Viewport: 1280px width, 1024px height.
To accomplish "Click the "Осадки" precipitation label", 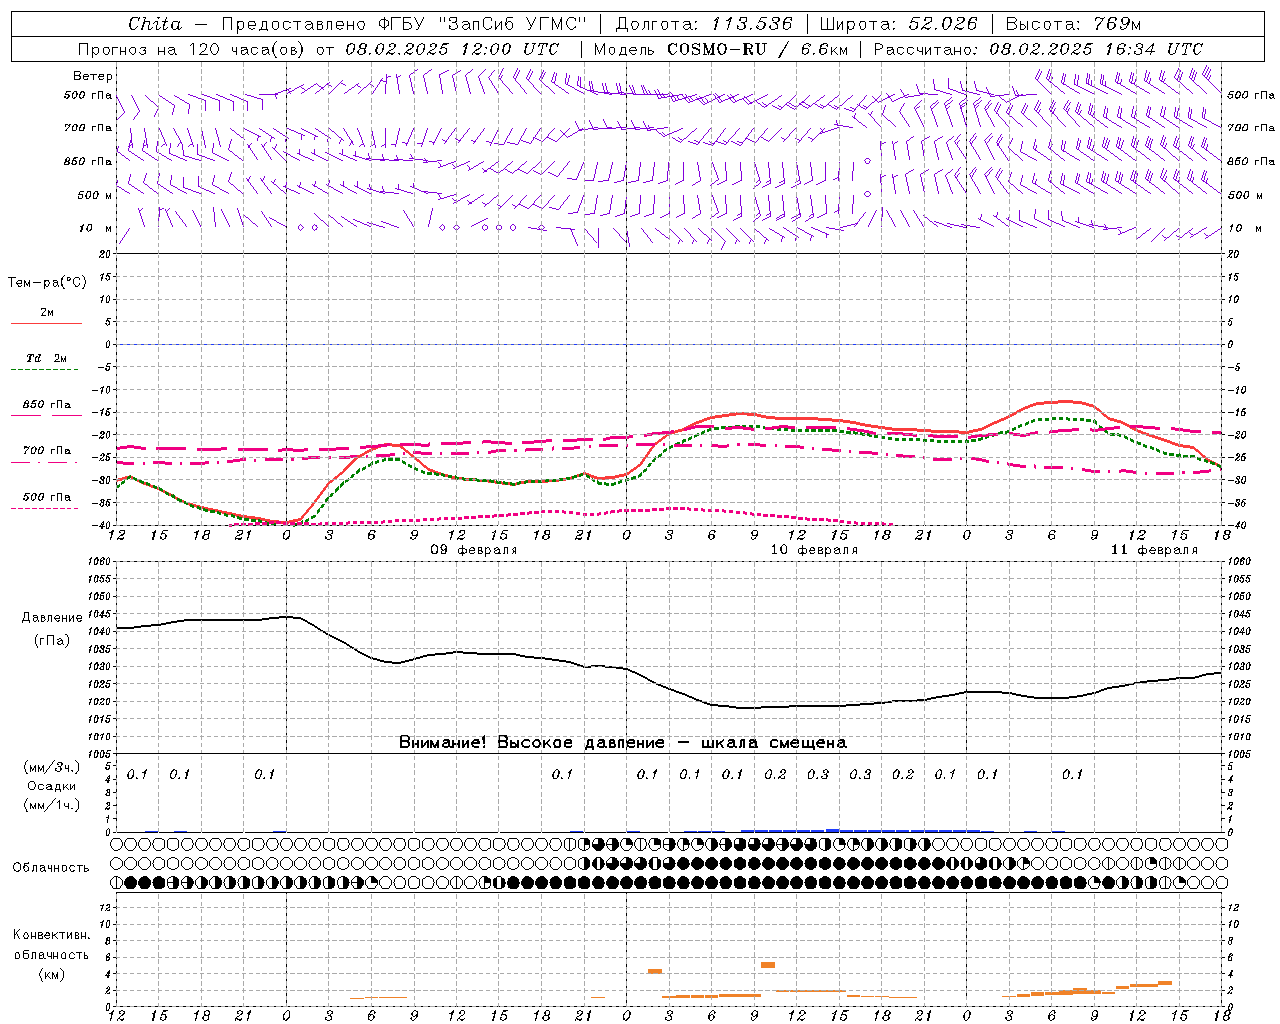I will click(52, 786).
